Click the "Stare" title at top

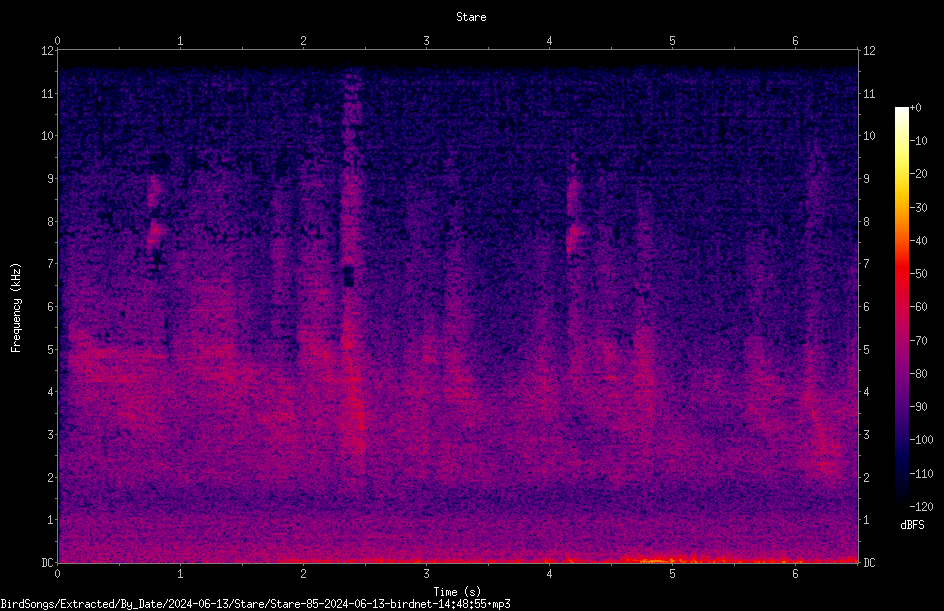pyautogui.click(x=471, y=17)
